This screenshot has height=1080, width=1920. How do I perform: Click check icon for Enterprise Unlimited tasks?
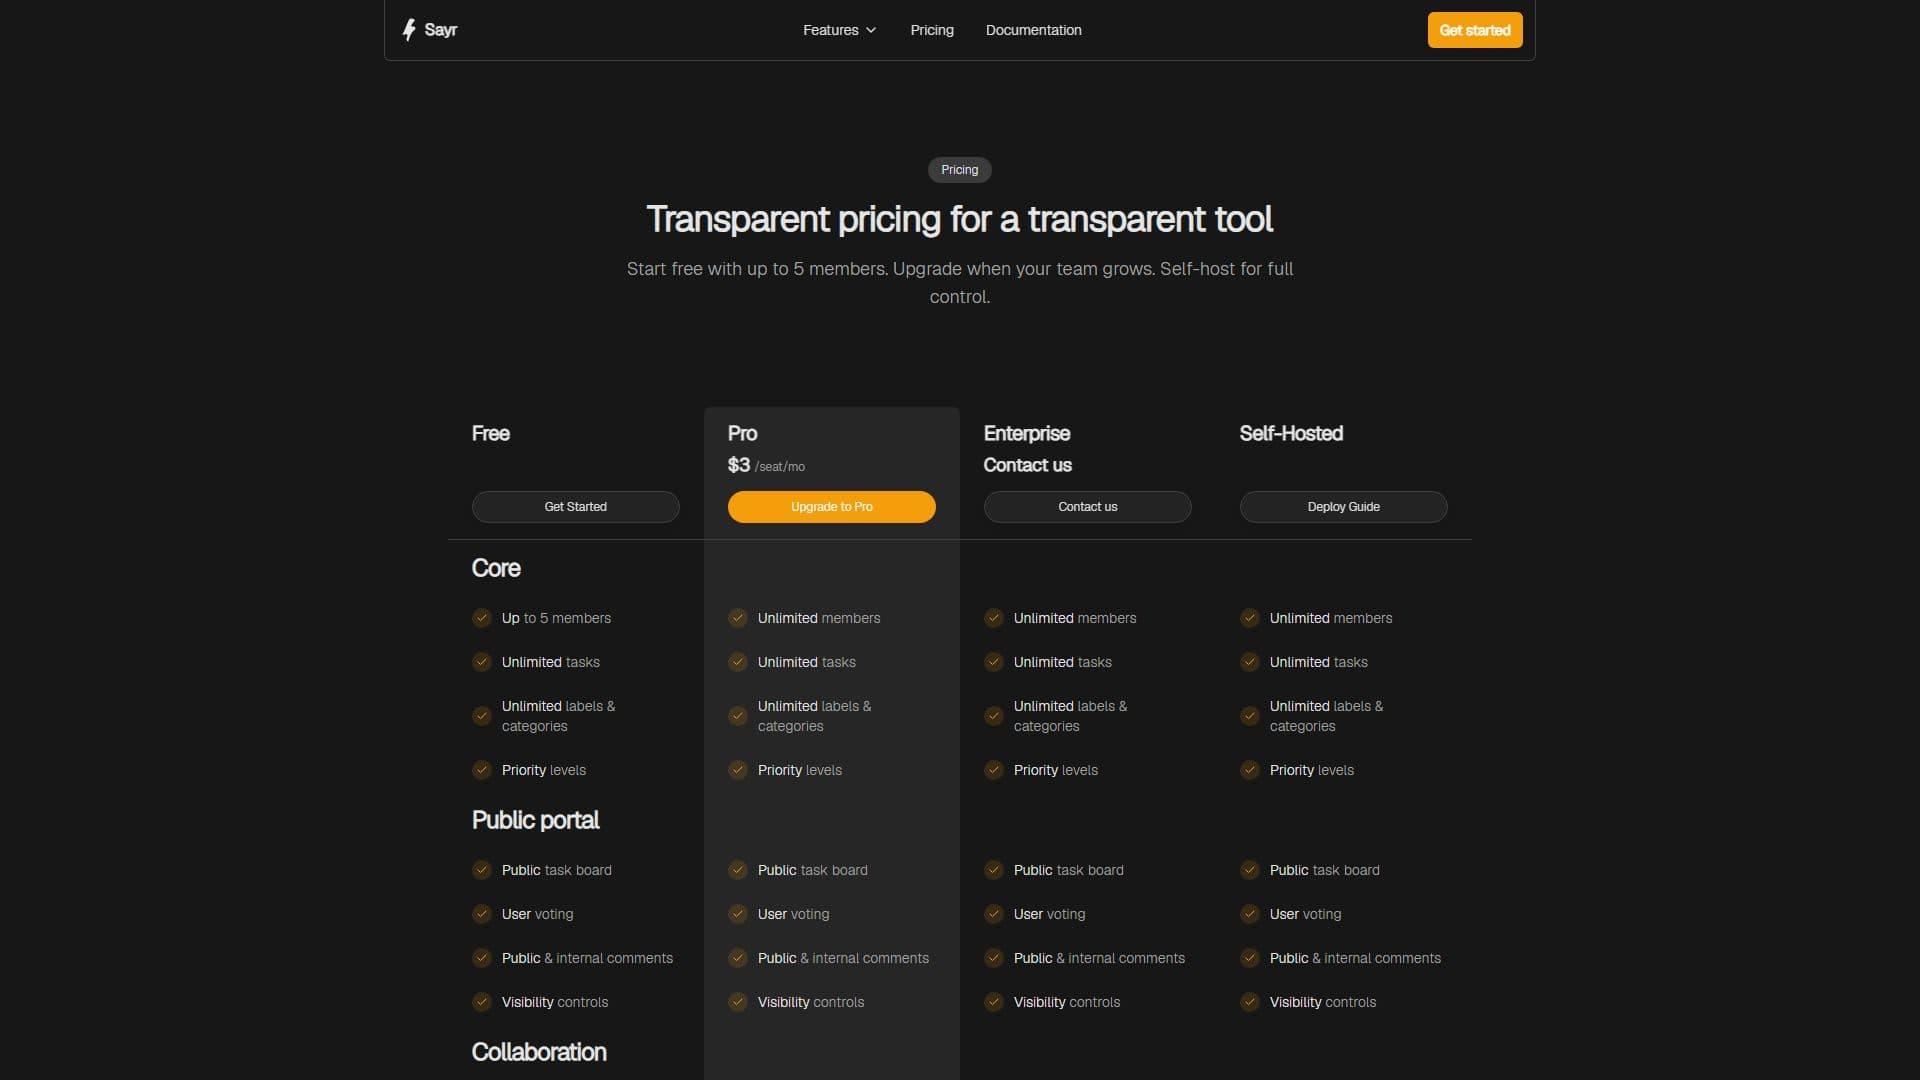(x=994, y=662)
